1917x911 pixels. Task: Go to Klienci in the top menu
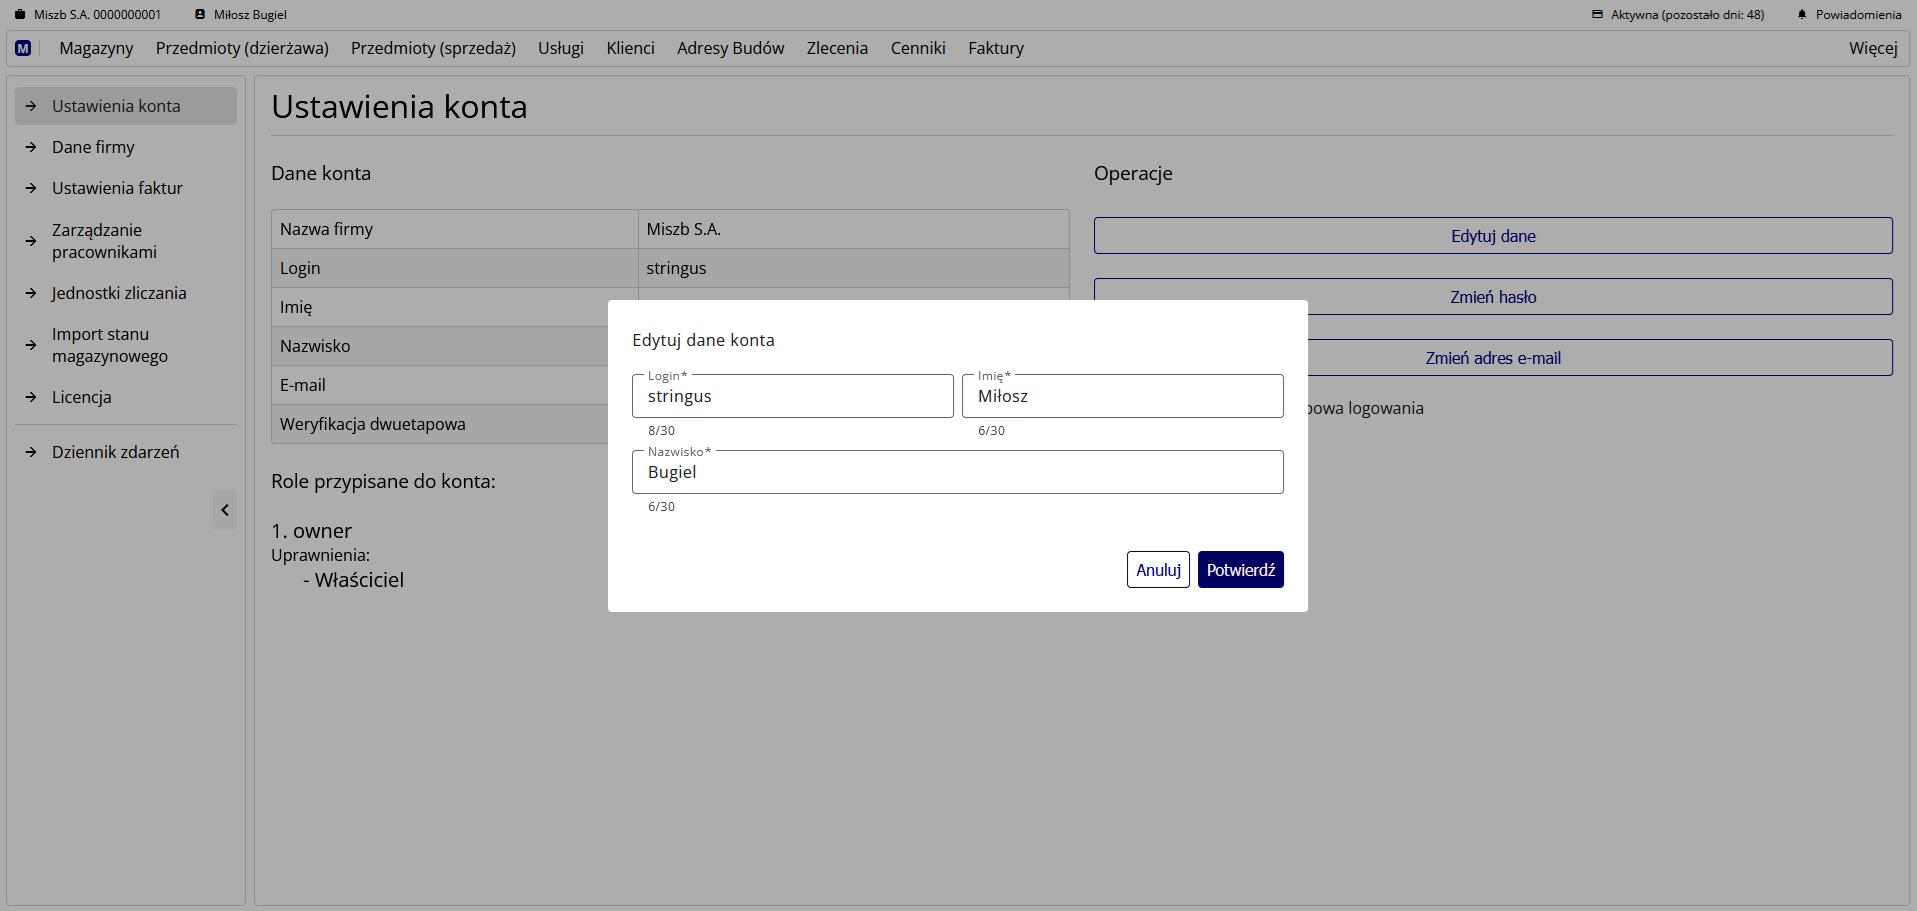click(x=630, y=48)
